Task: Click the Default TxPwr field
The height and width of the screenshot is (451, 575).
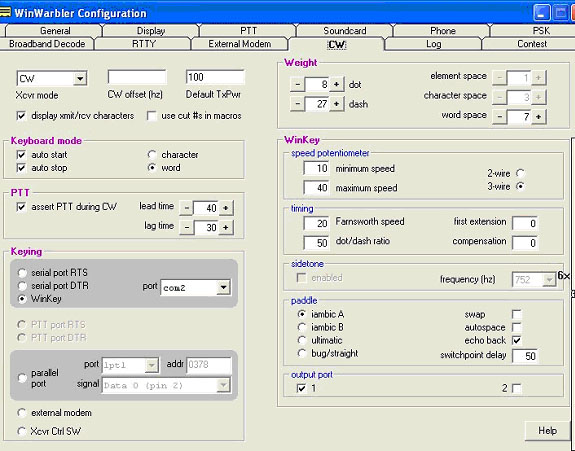Action: (x=215, y=77)
